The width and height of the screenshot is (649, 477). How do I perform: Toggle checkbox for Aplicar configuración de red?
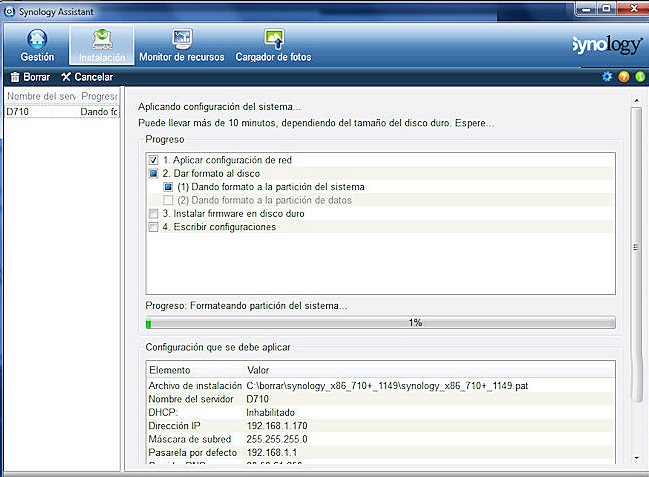coord(154,160)
